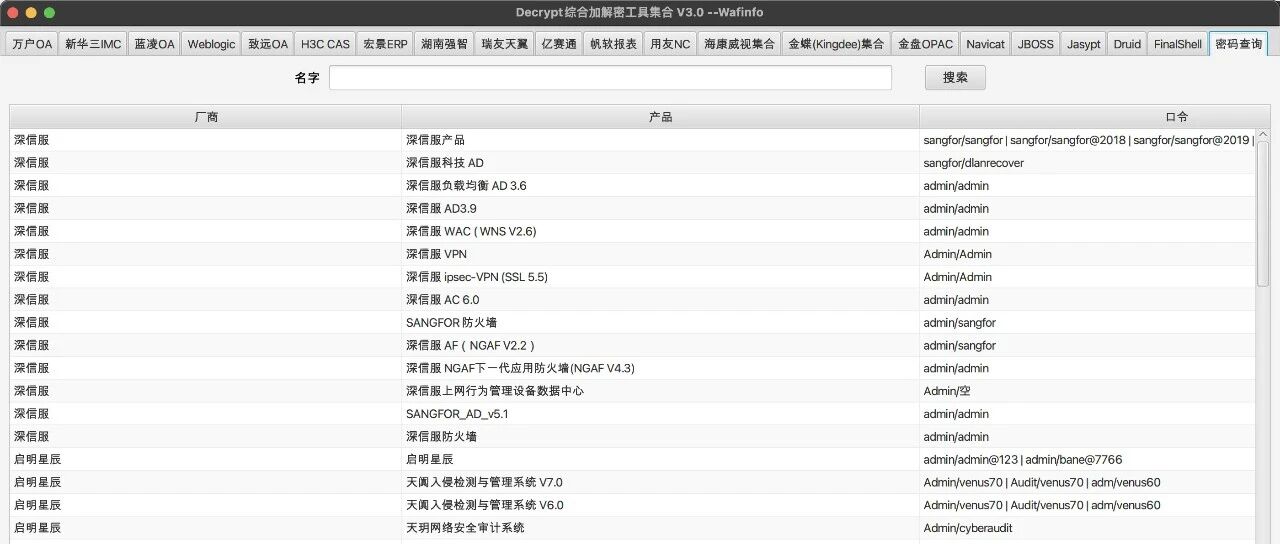Select the 蓝凌OA tab
This screenshot has height=544, width=1280.
pyautogui.click(x=154, y=44)
